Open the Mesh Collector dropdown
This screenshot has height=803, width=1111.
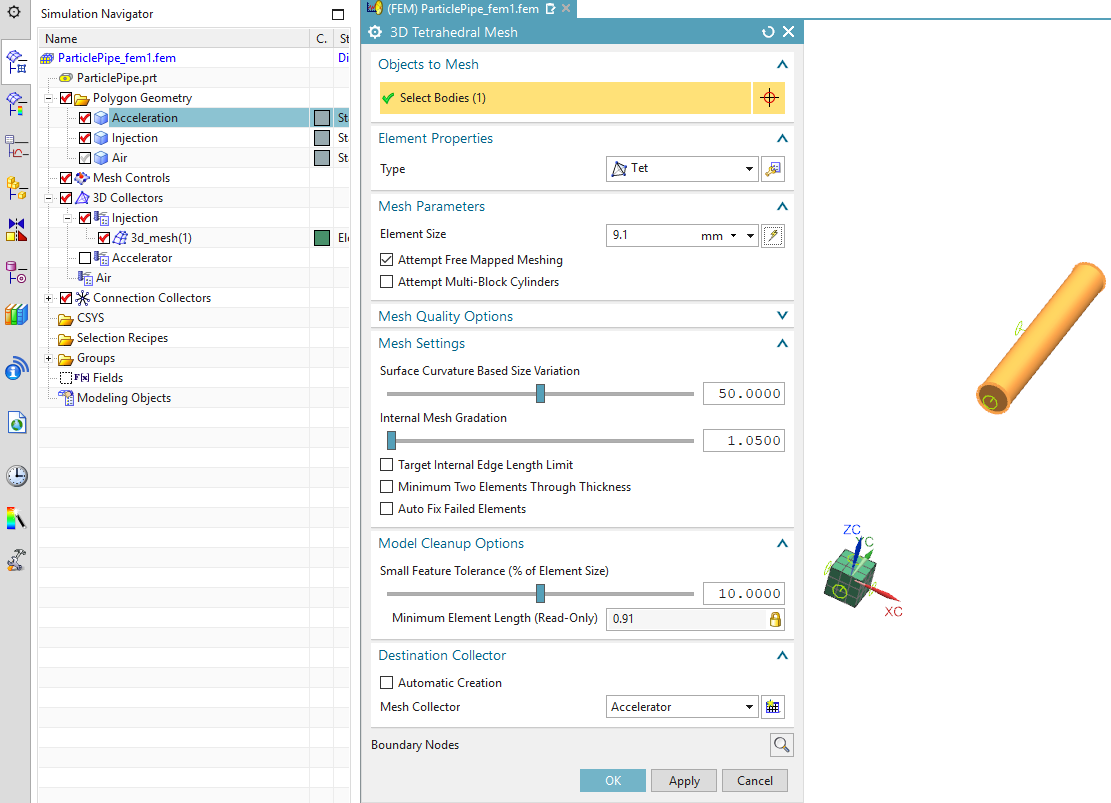click(681, 707)
